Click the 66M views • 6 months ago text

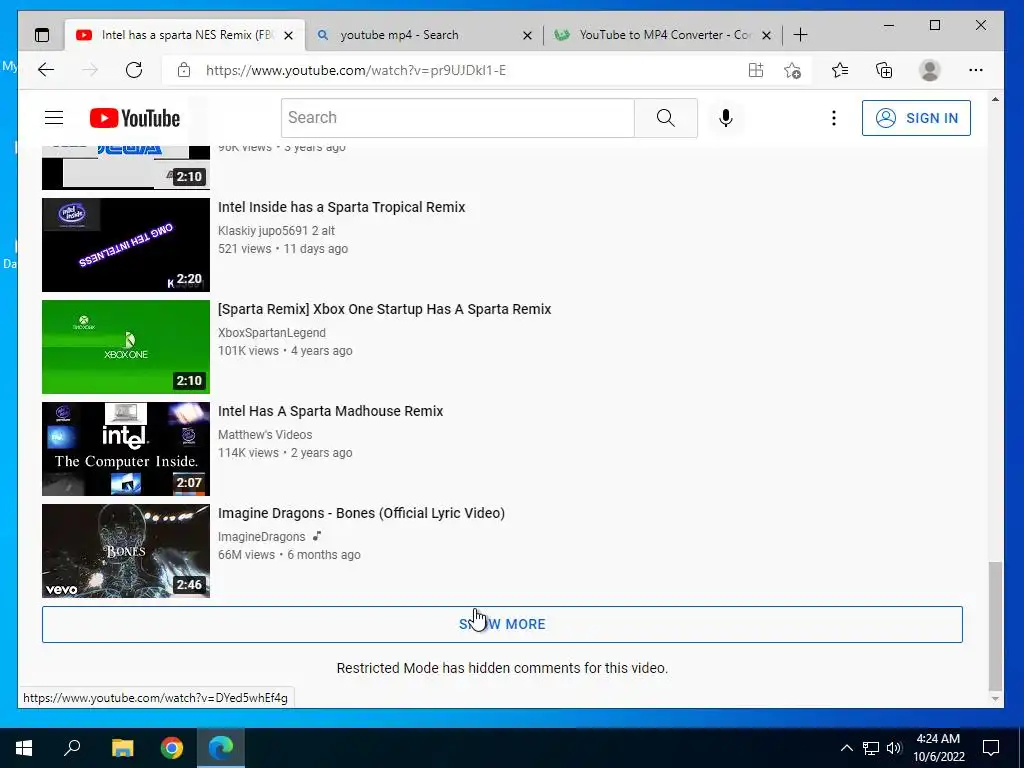[289, 554]
